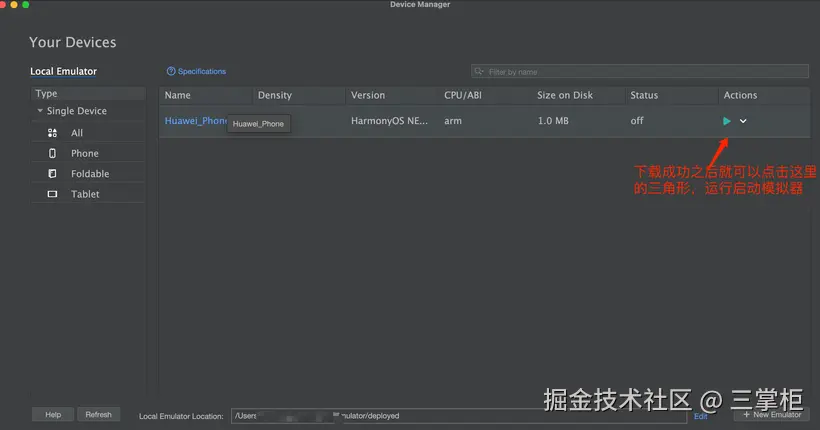Screen dimensions: 820x430
Task: Select the Tablet device type icon
Action: [52, 194]
